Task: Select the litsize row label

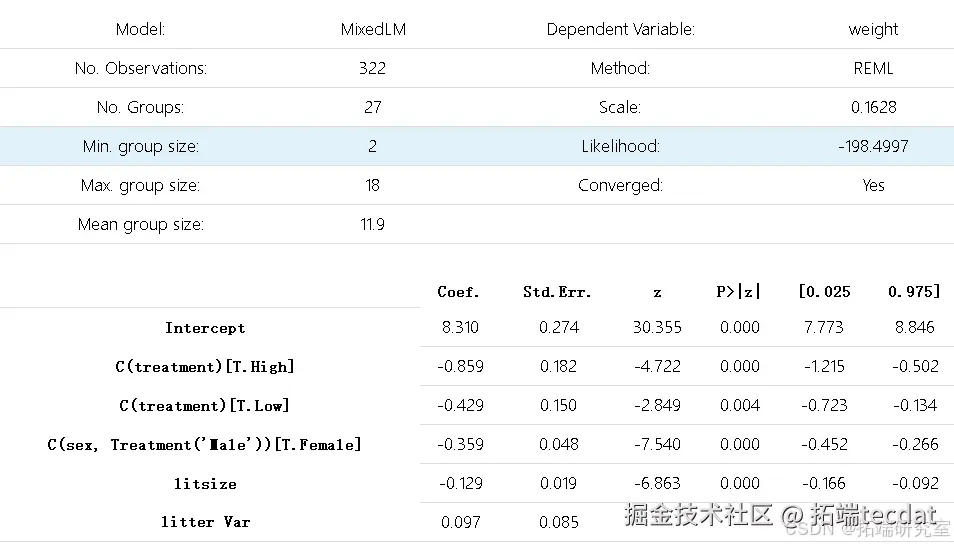Action: pos(205,484)
